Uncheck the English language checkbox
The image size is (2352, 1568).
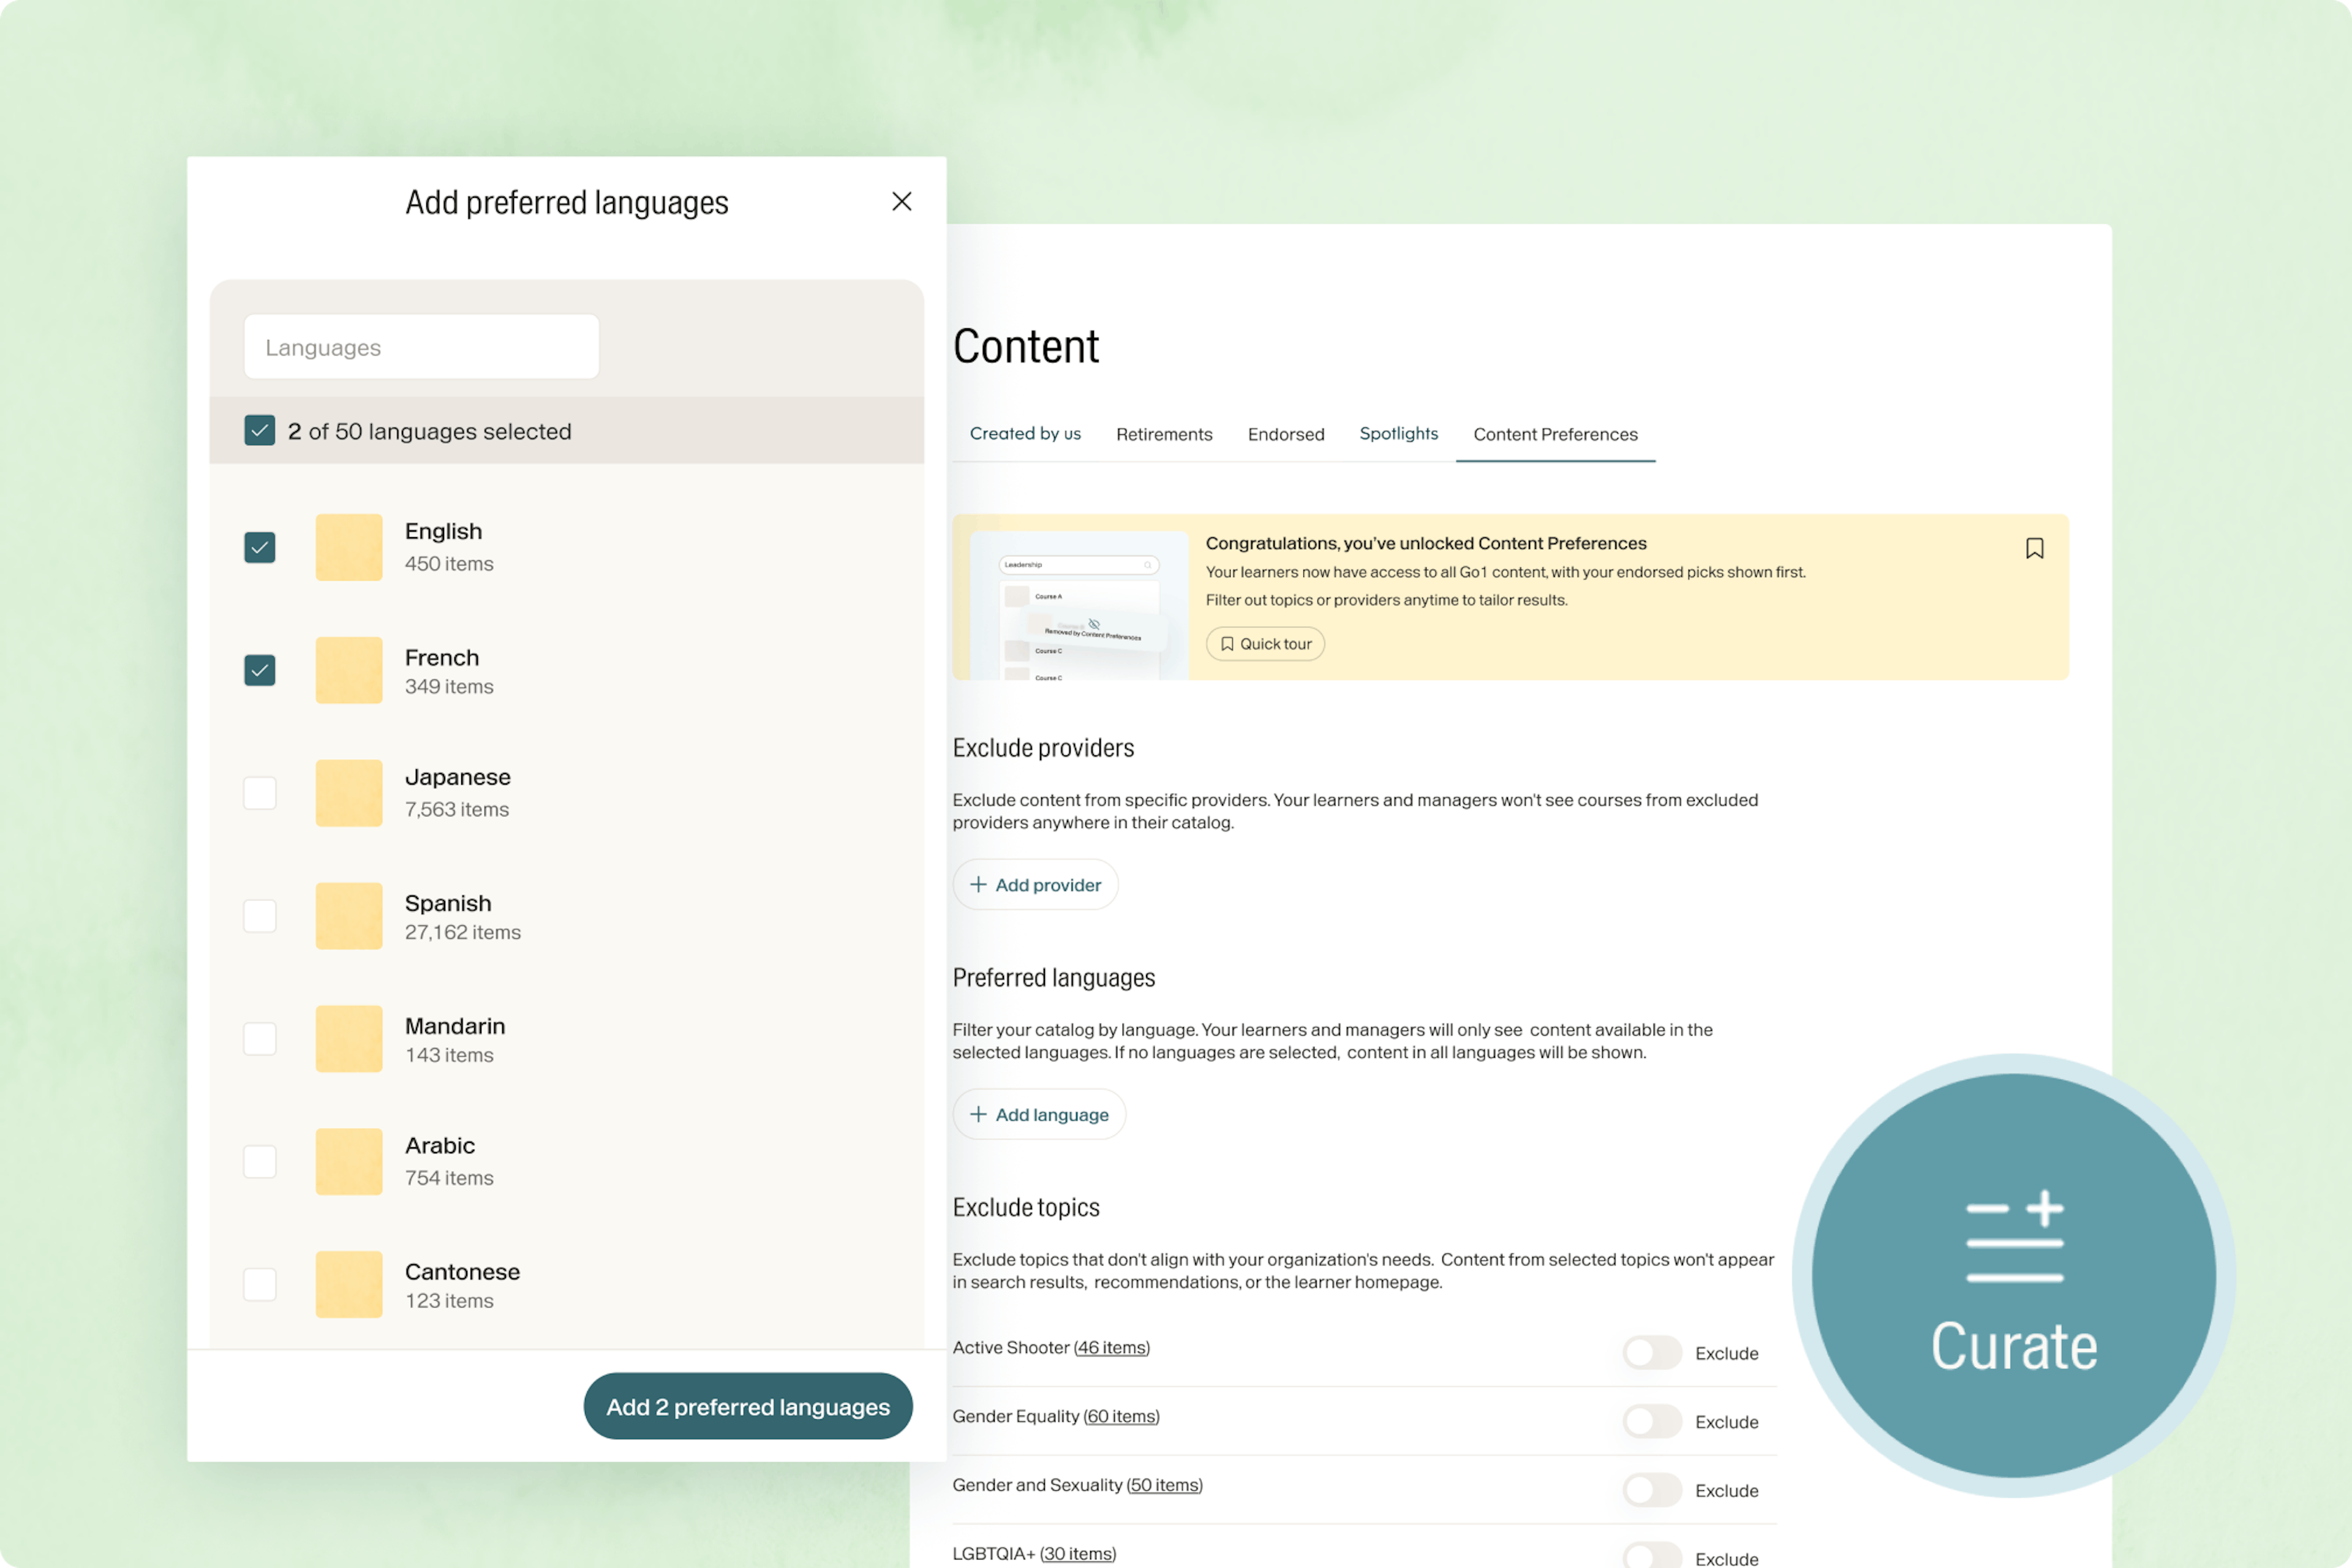pos(260,547)
